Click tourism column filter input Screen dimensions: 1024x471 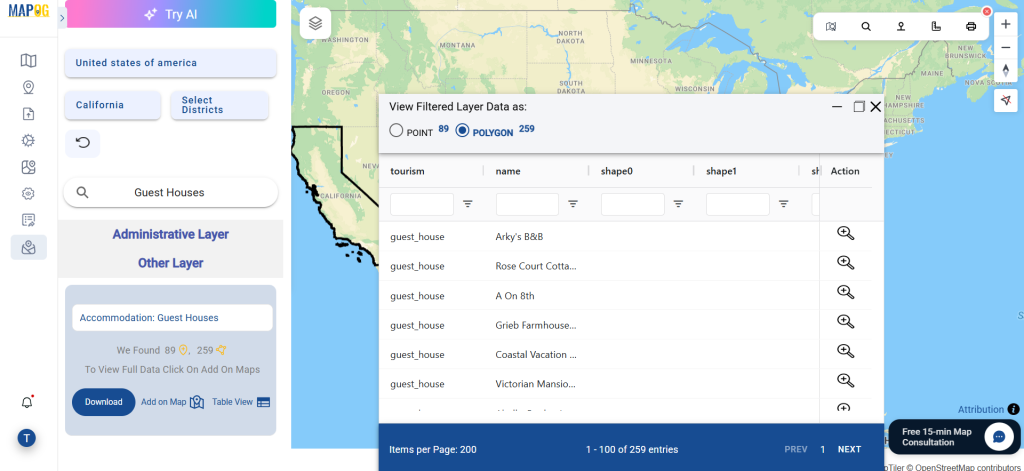click(x=422, y=204)
